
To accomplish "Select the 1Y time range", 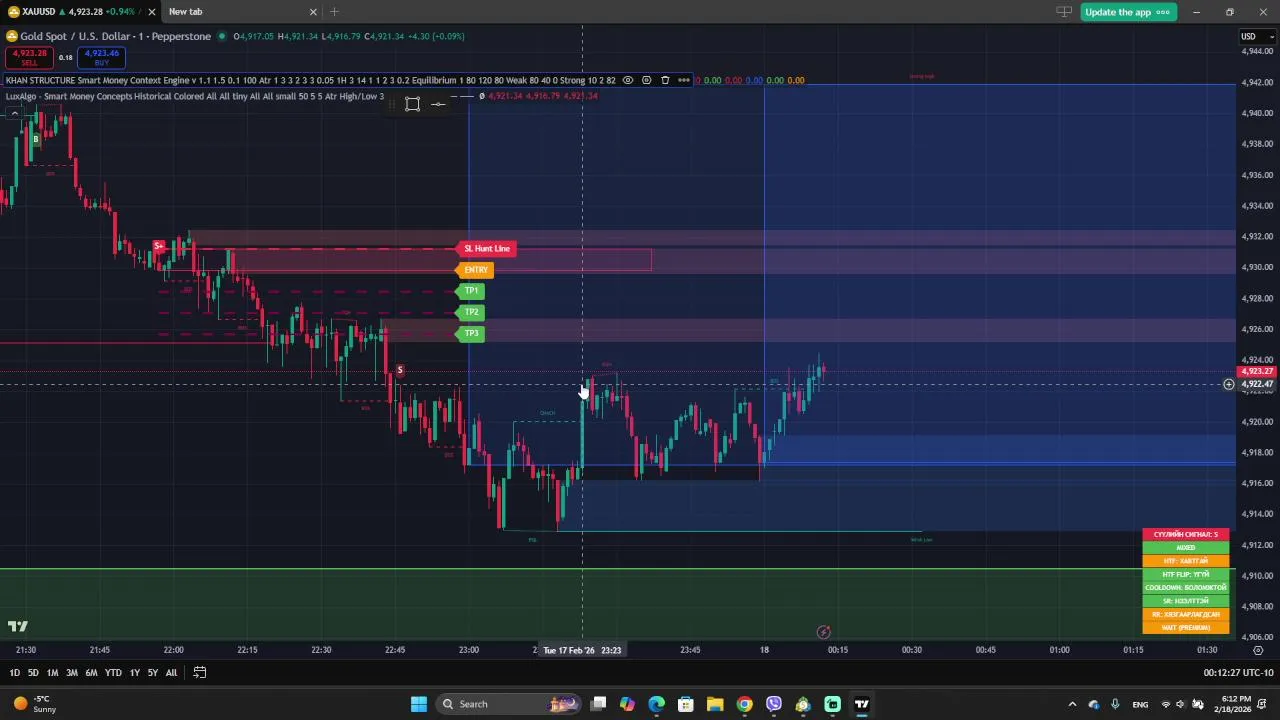I will tap(134, 673).
